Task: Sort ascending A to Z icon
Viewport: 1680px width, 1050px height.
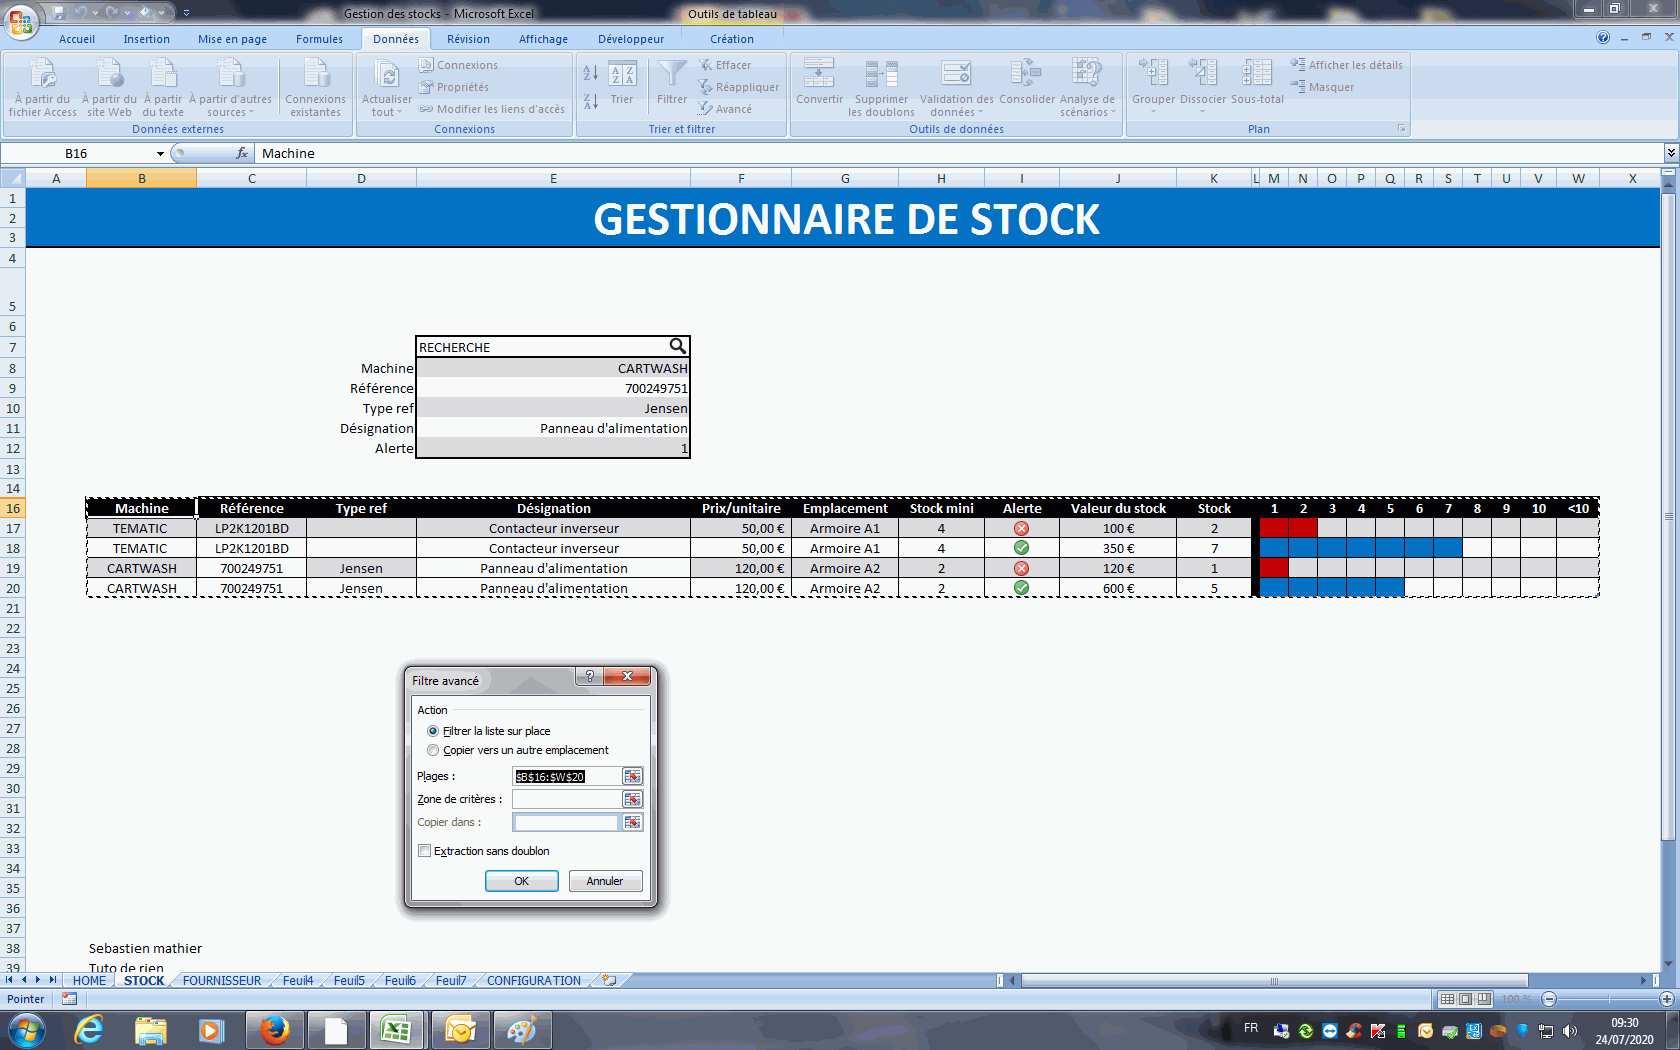Action: tap(591, 73)
